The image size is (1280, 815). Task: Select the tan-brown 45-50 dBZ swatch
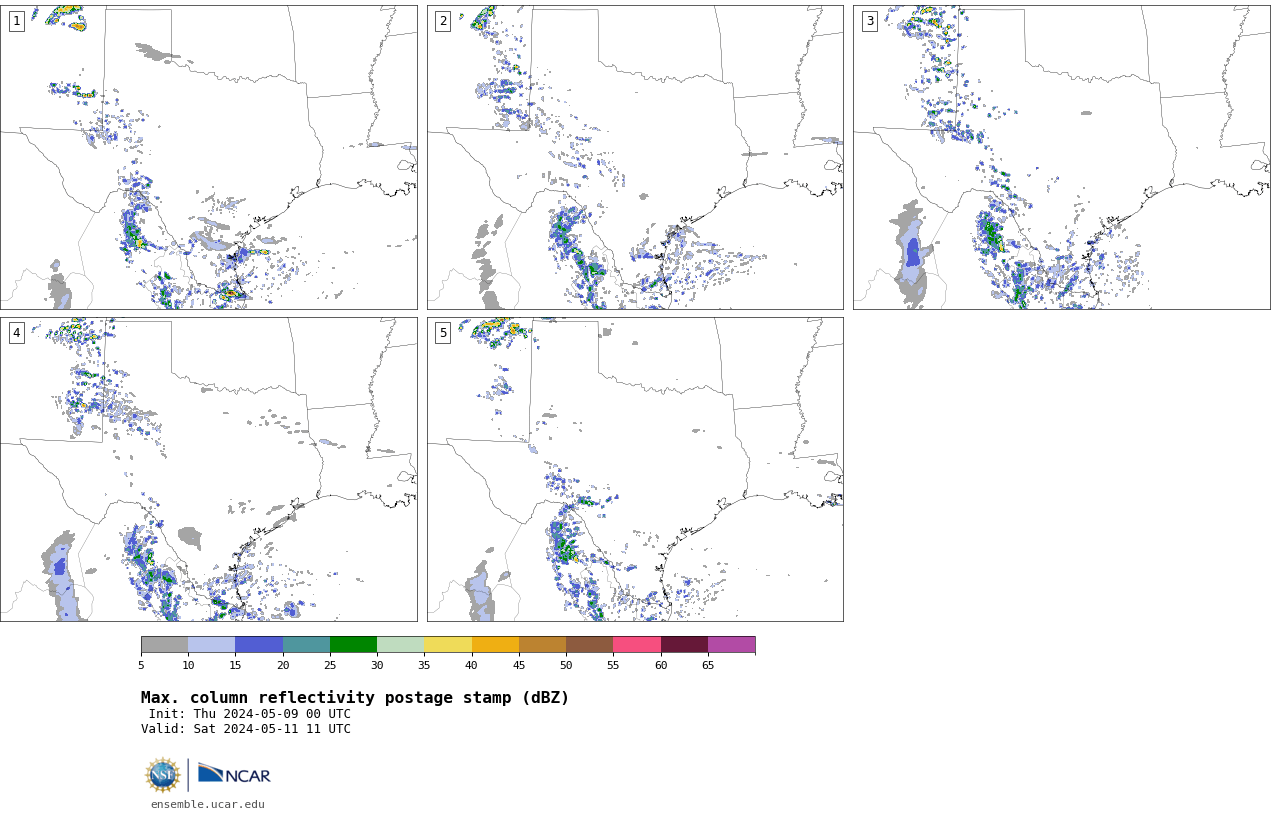click(x=542, y=644)
